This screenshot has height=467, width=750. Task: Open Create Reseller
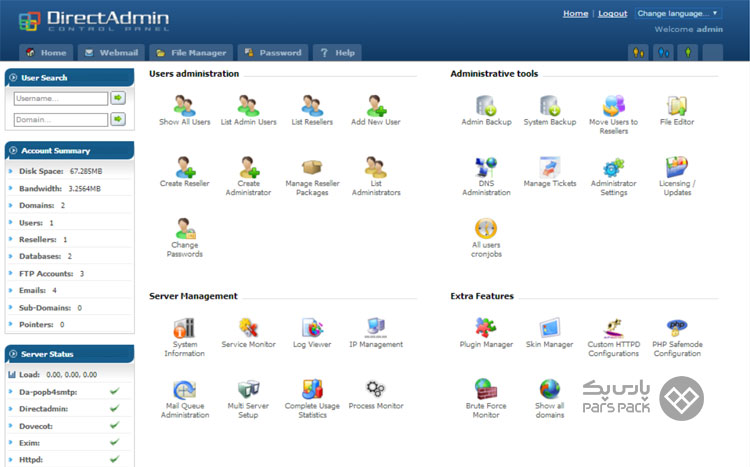pyautogui.click(x=185, y=172)
